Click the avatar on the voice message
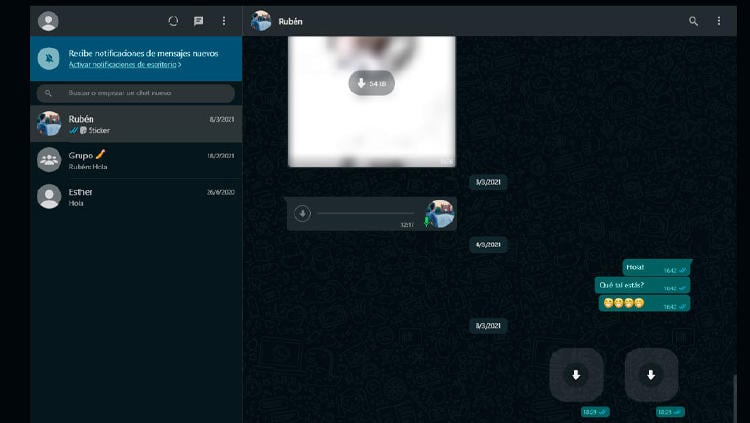This screenshot has height=423, width=750. [x=440, y=214]
